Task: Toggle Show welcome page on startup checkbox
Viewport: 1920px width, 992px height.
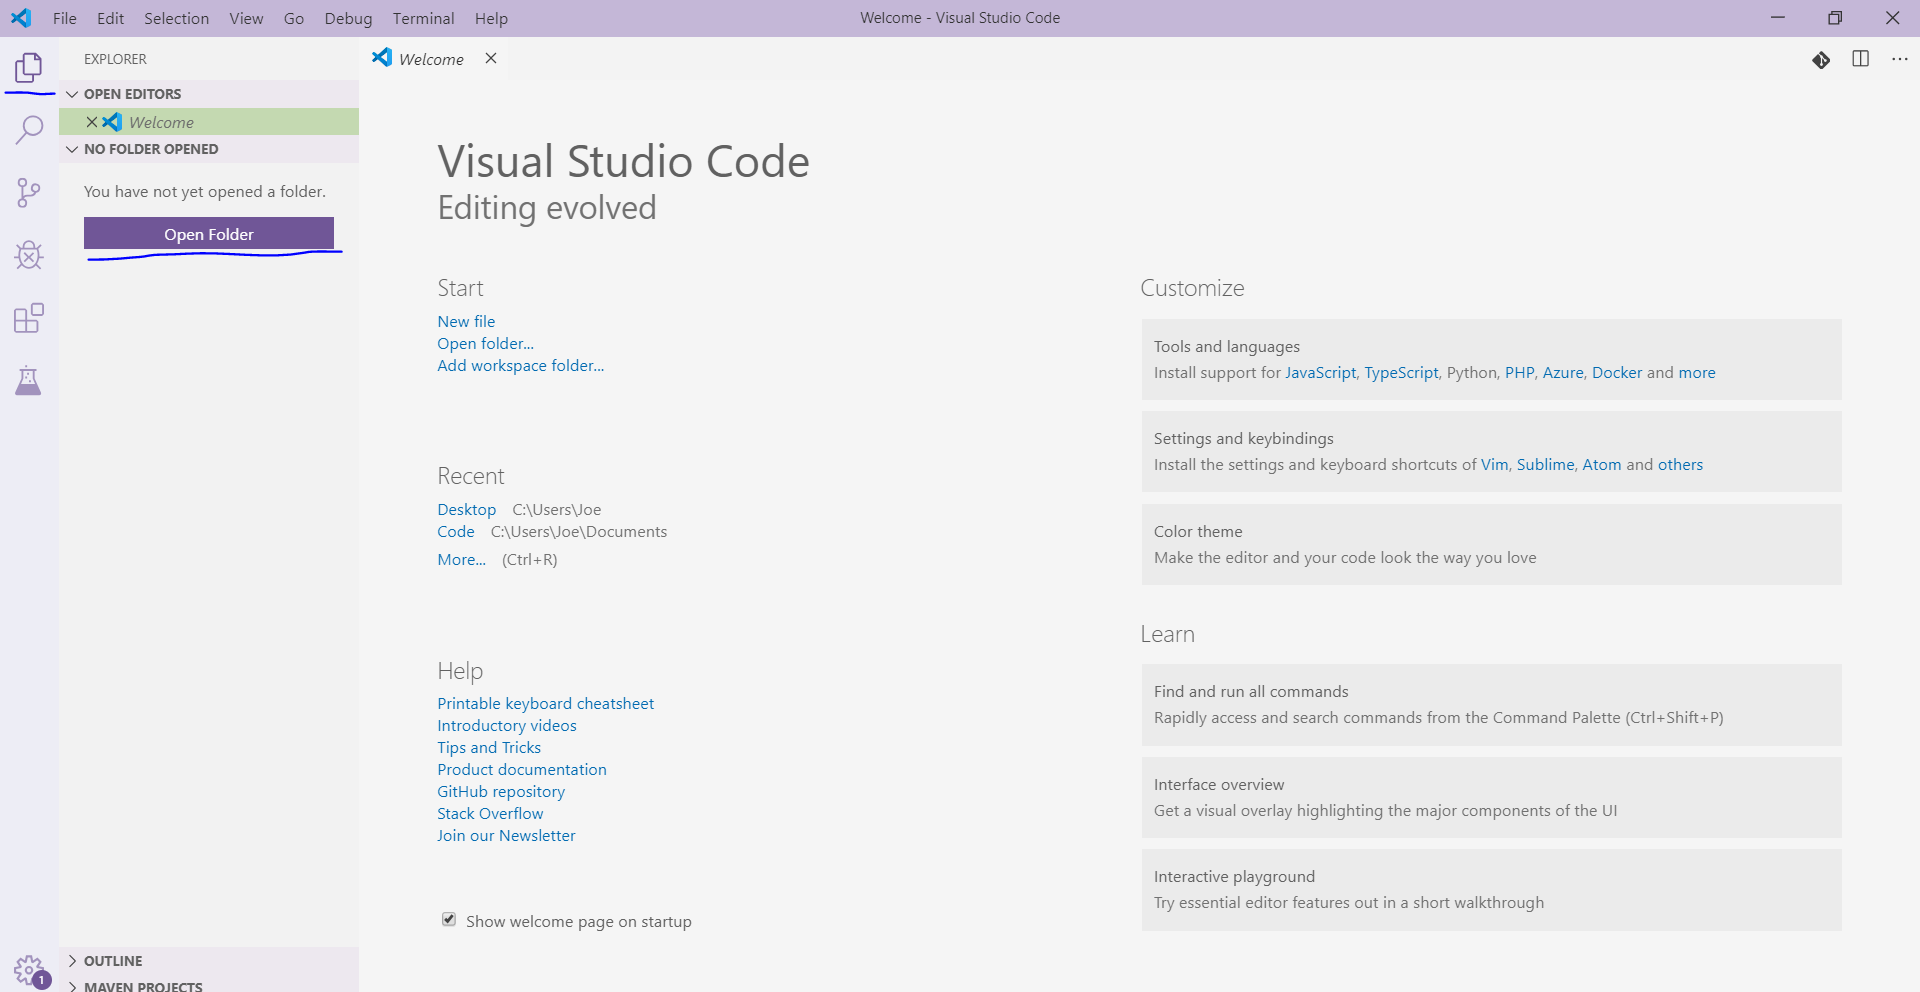Action: 449,920
